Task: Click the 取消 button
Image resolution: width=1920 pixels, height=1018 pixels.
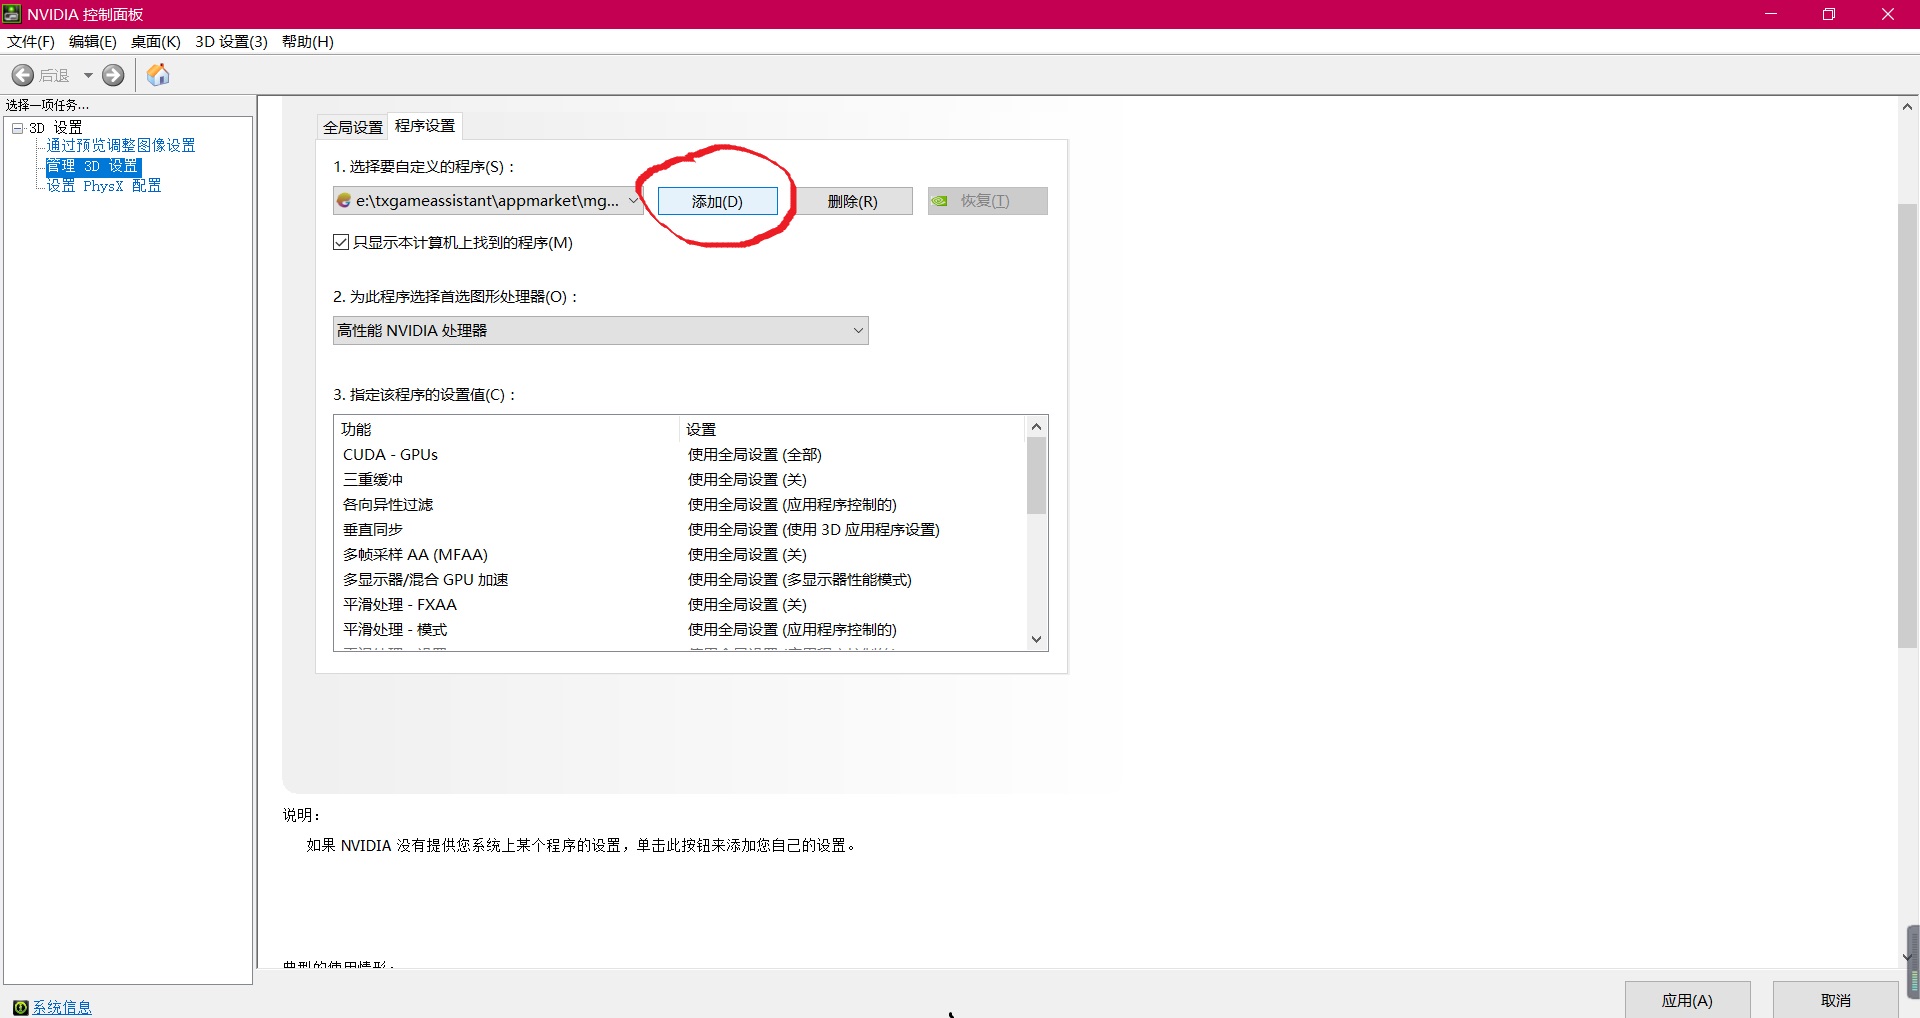Action: (x=1836, y=1000)
